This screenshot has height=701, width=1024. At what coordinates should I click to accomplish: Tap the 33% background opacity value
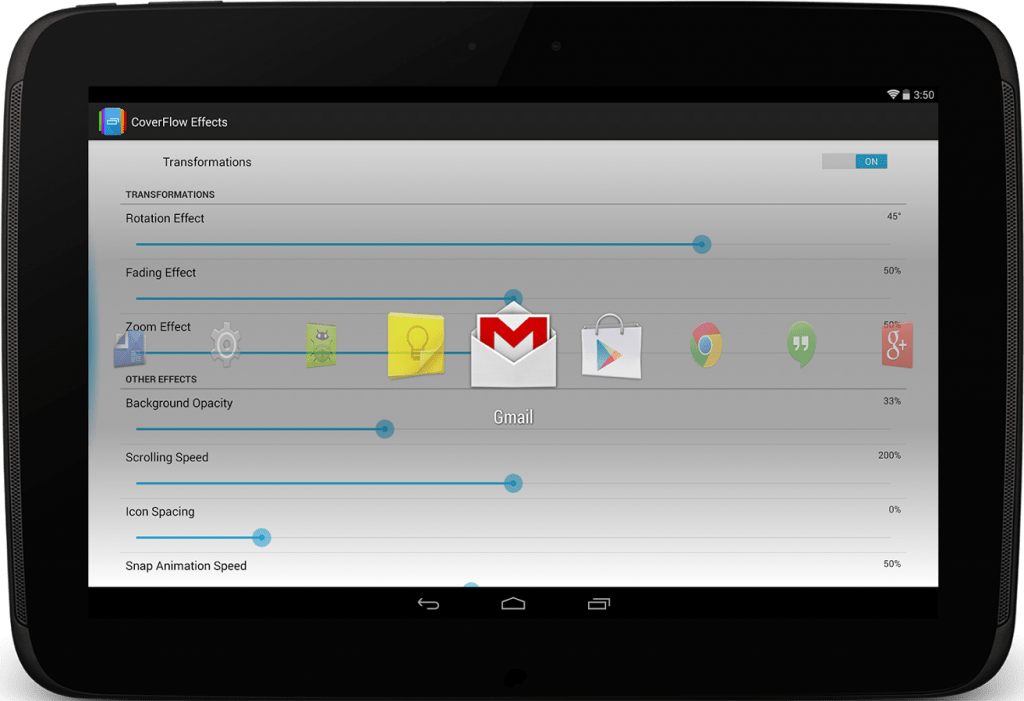click(892, 401)
